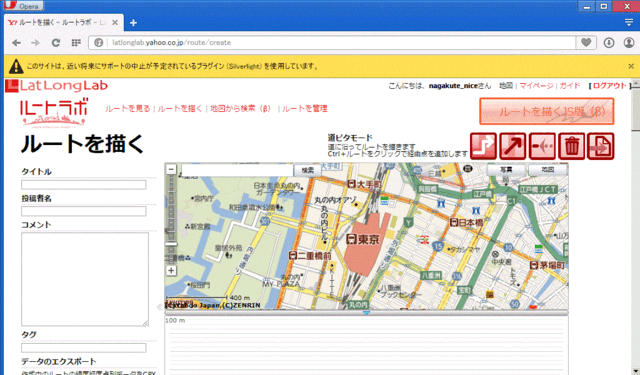Click the コメント text area
Image resolution: width=640 pixels, height=375 pixels.
pos(85,279)
